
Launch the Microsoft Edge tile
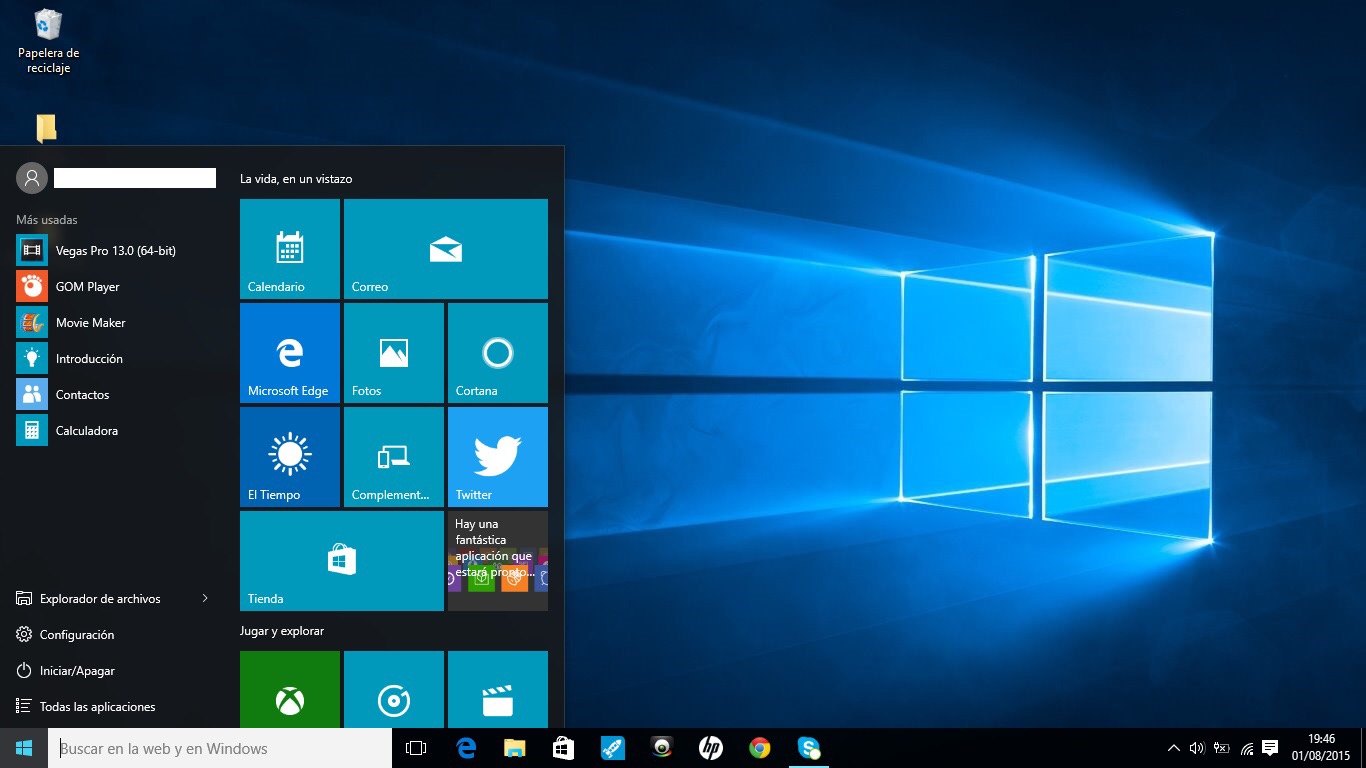point(290,352)
